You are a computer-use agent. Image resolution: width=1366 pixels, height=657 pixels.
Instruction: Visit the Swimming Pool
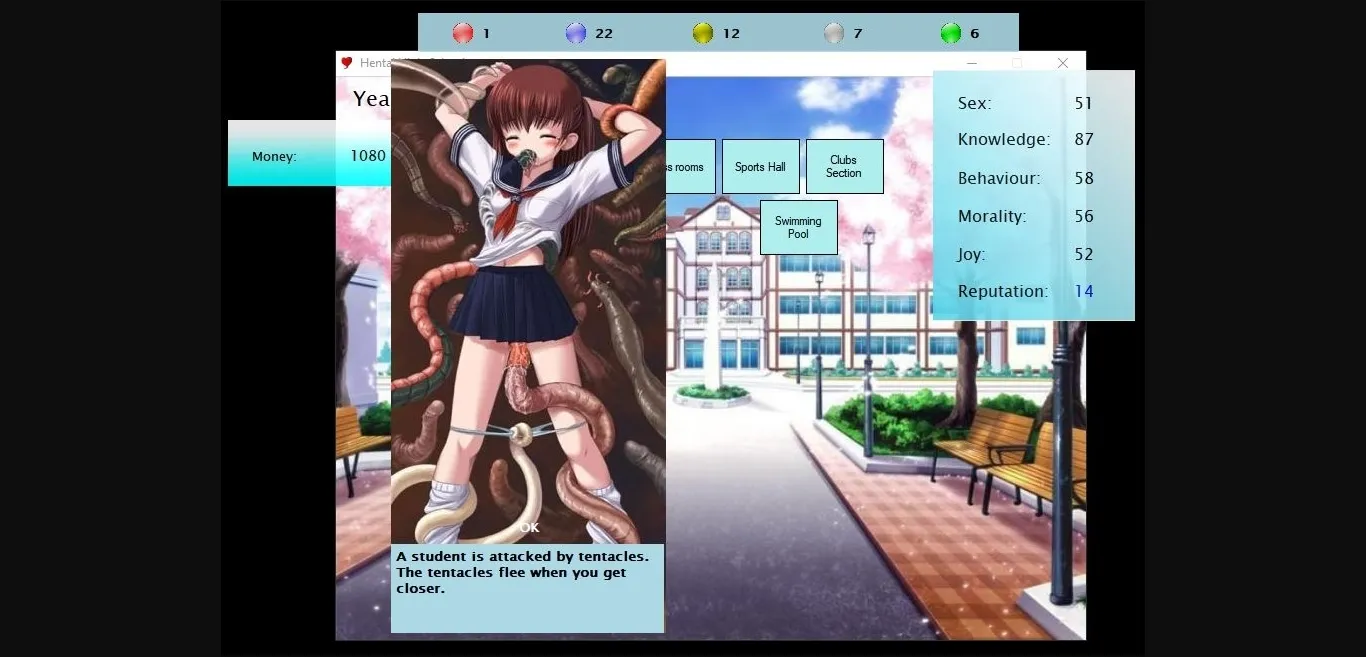[x=797, y=227]
